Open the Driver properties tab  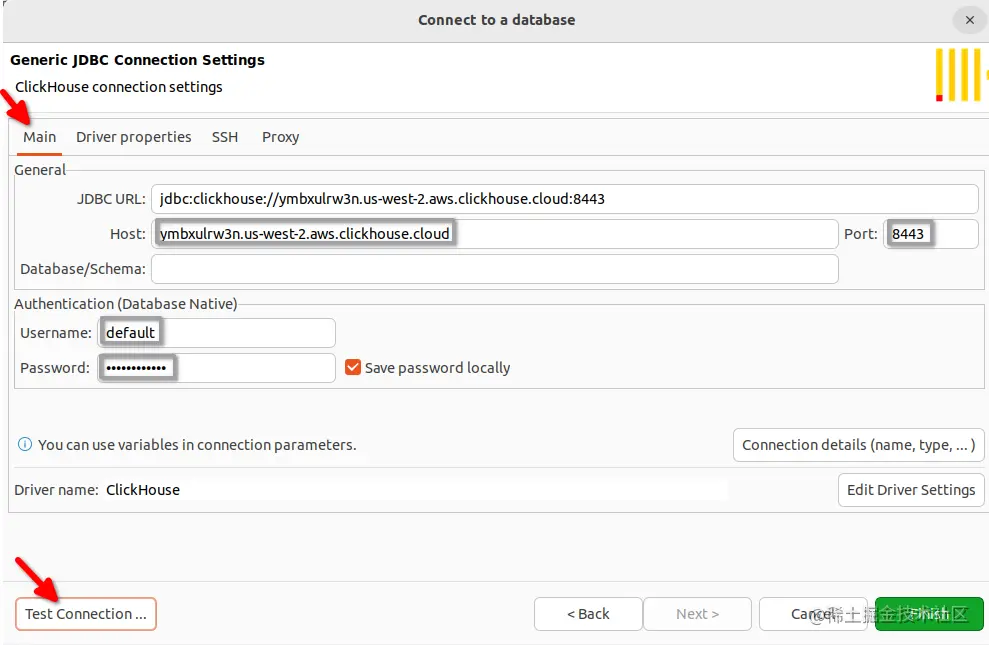[133, 137]
